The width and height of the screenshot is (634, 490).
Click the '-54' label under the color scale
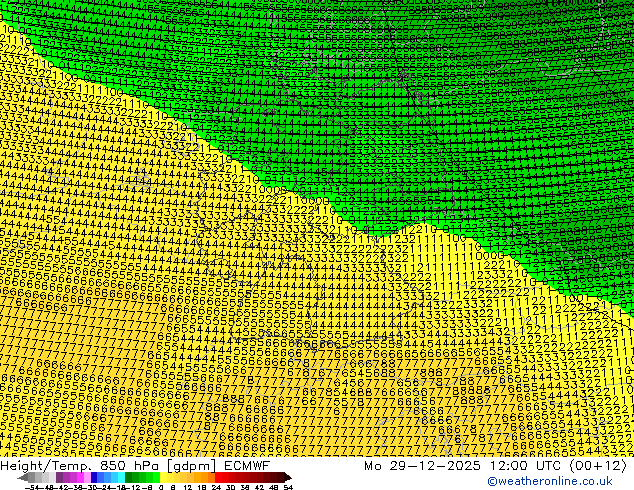click(32, 487)
